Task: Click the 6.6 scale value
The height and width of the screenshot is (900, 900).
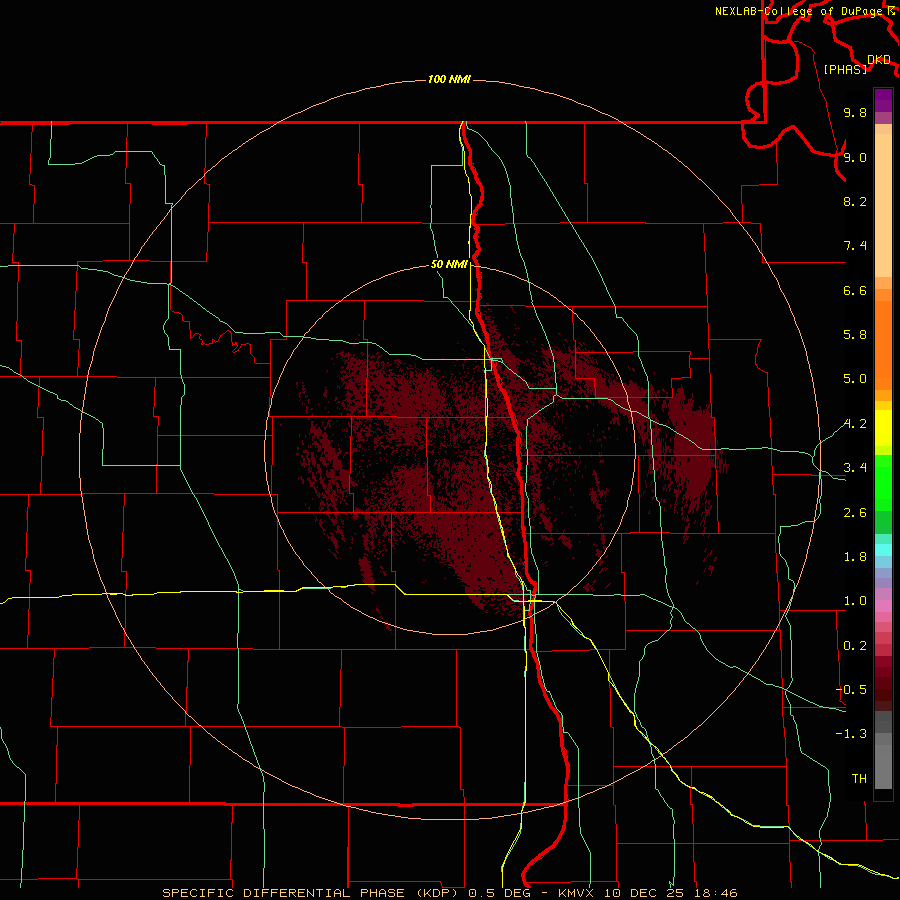Action: pyautogui.click(x=855, y=290)
